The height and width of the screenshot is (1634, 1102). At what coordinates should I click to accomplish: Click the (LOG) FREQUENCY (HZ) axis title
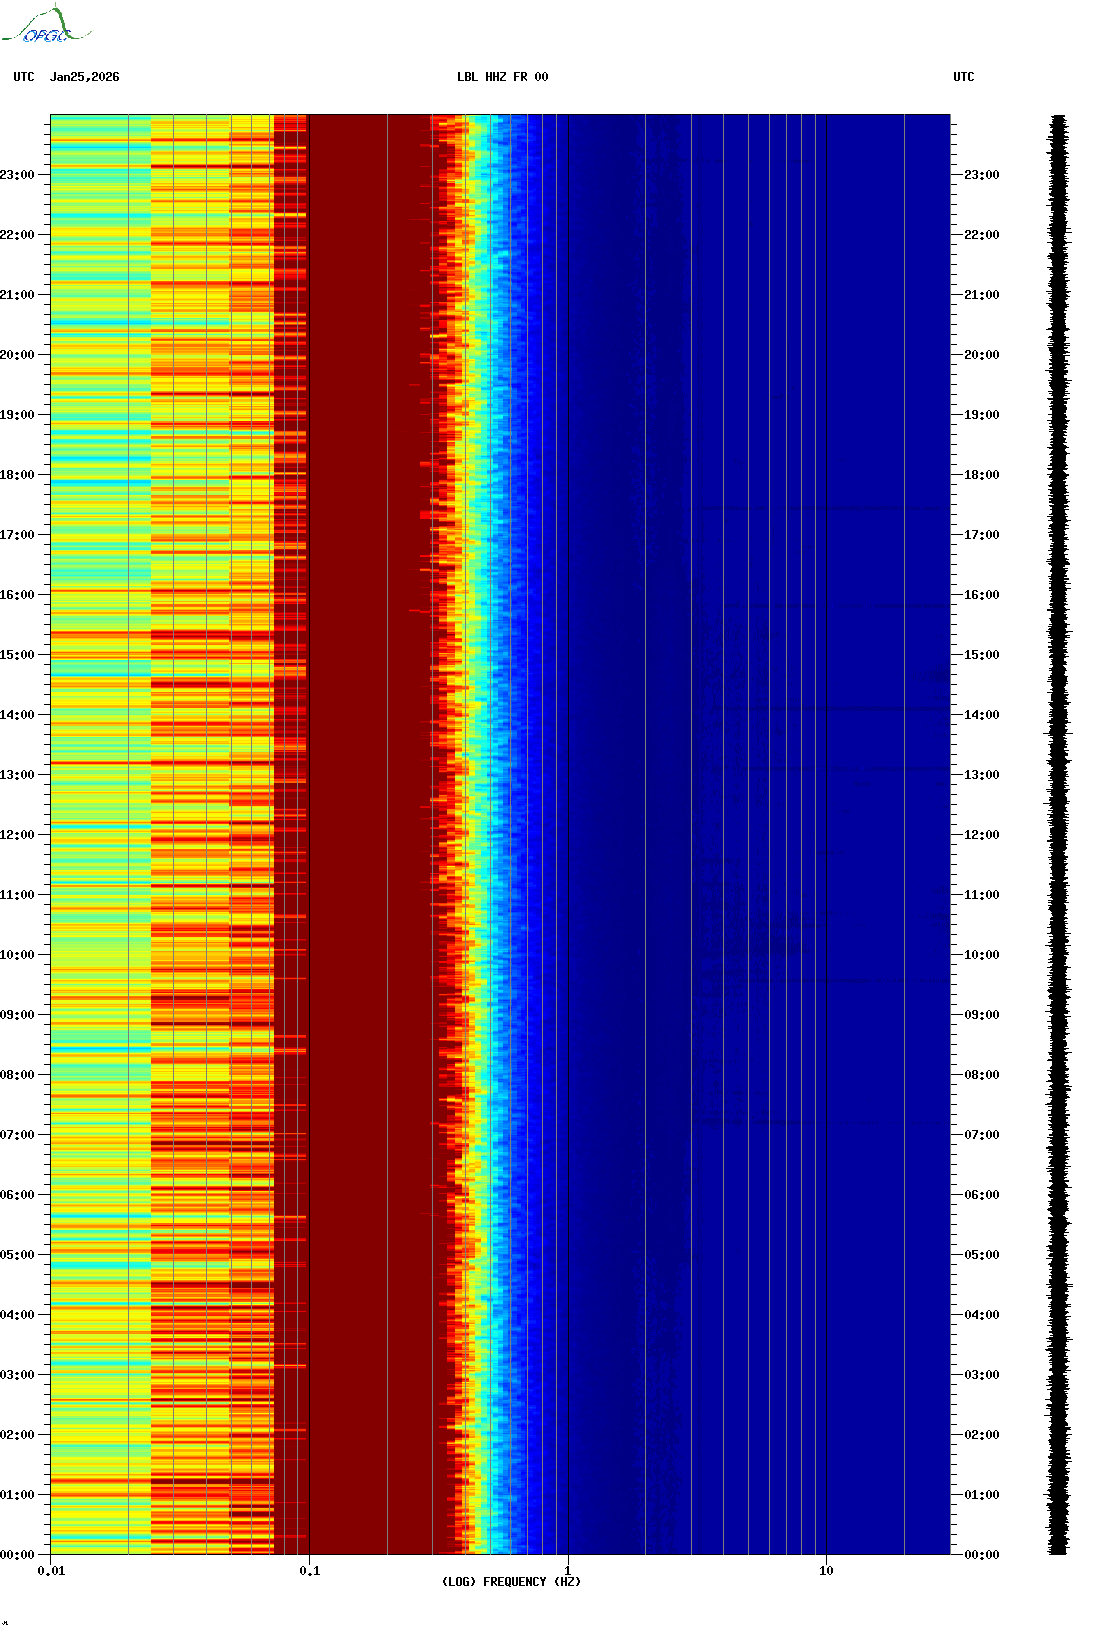[511, 1582]
